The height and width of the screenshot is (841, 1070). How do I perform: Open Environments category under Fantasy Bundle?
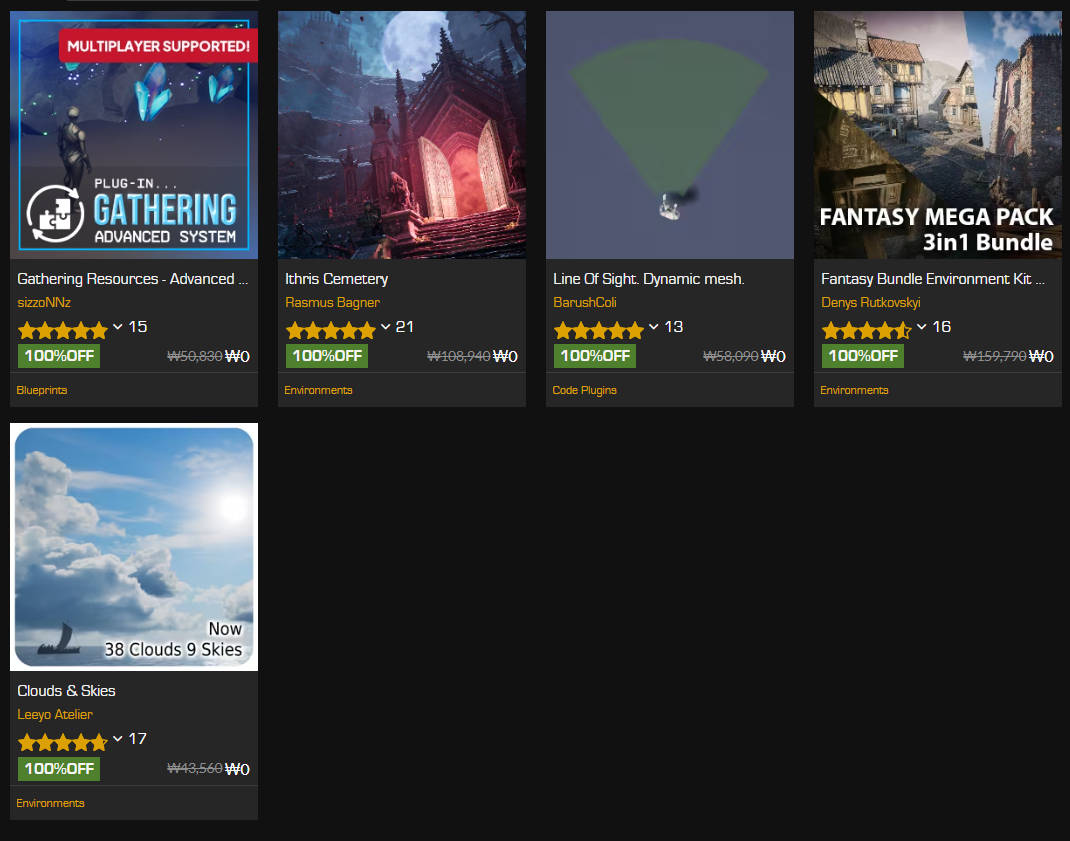point(854,390)
